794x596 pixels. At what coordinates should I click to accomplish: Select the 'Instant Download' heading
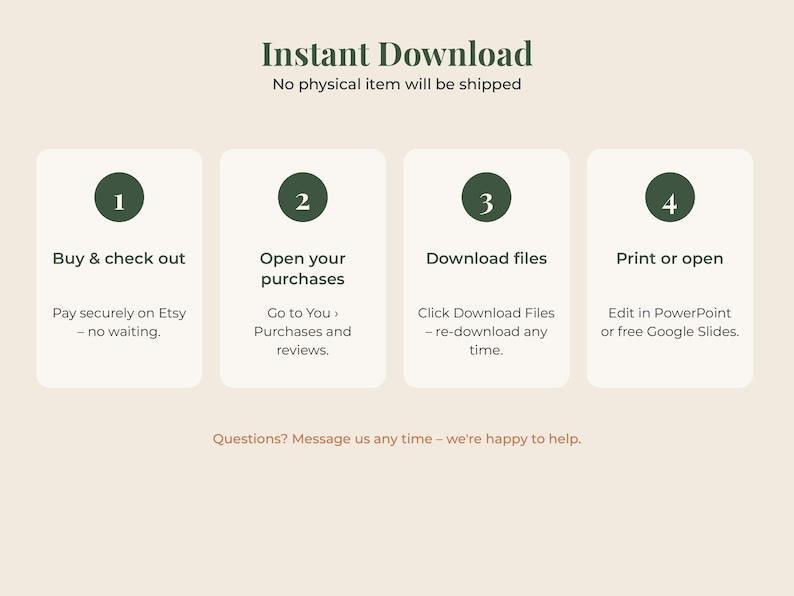(x=397, y=54)
